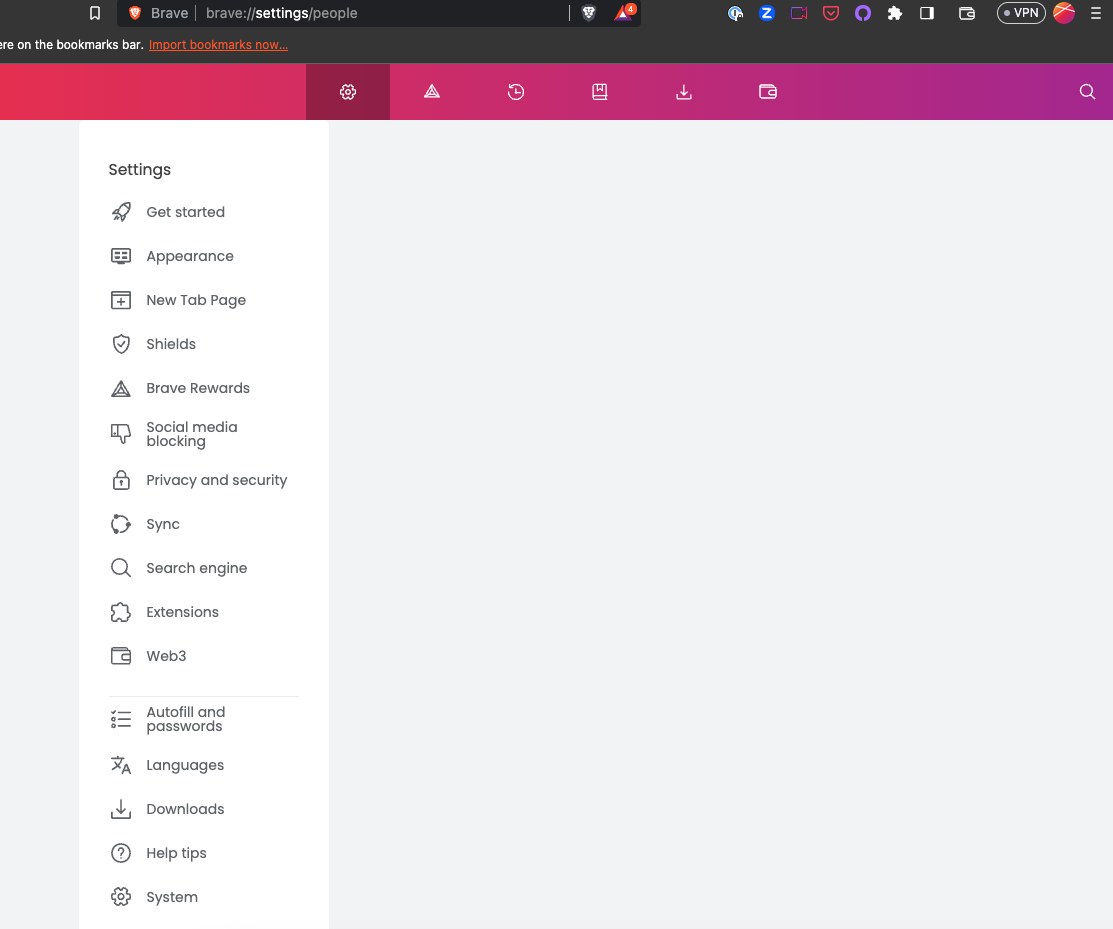The width and height of the screenshot is (1113, 929).
Task: Click the bookmark flag icon near the address bar
Action: click(95, 13)
